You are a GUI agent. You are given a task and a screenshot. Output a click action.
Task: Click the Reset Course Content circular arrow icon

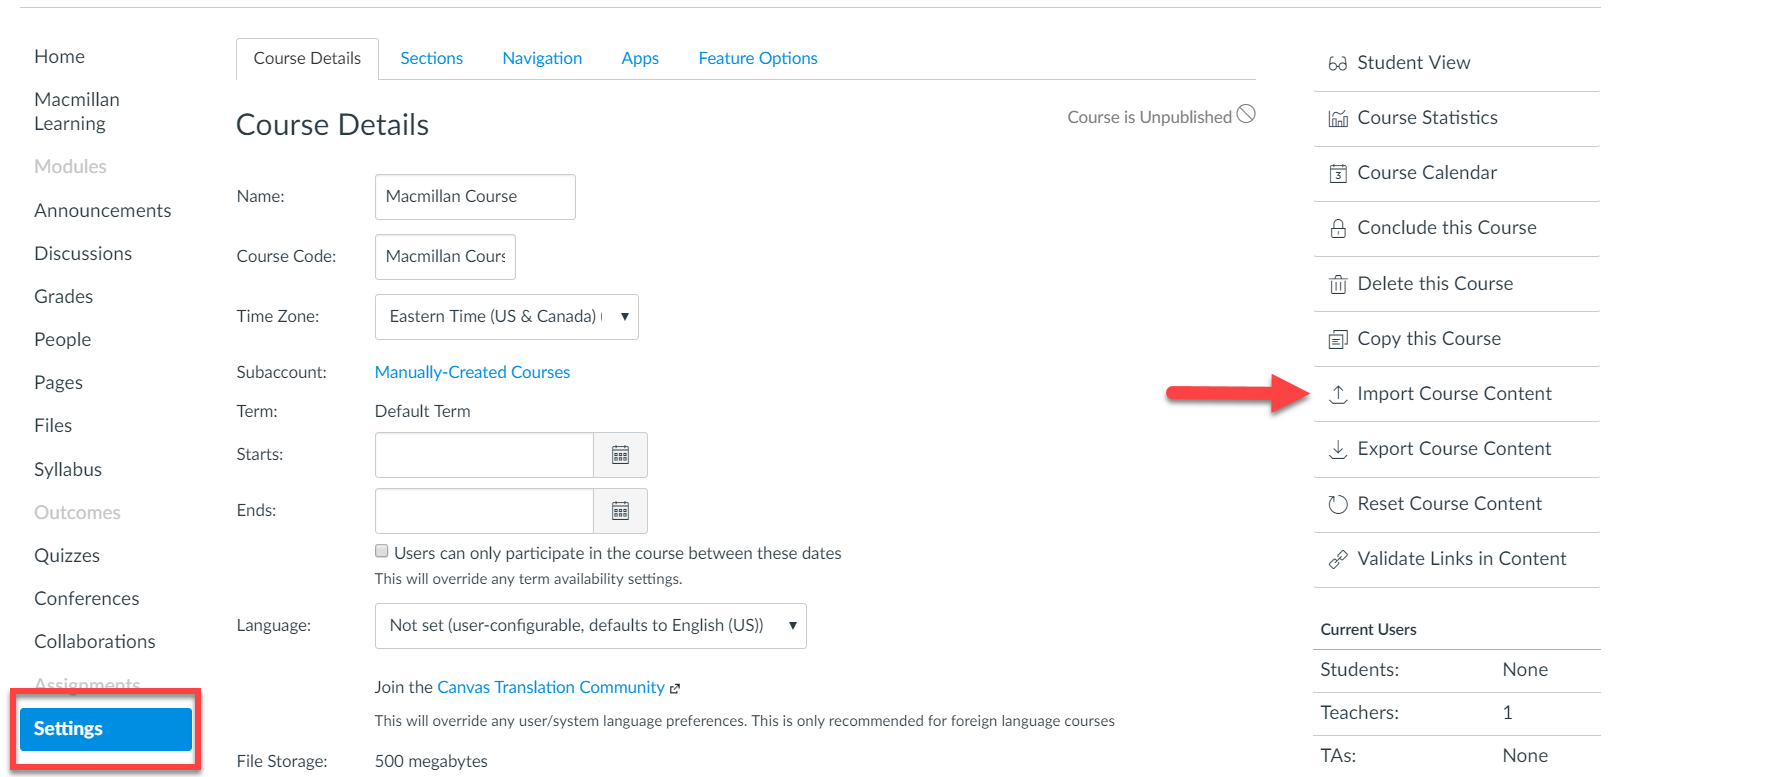pos(1338,503)
